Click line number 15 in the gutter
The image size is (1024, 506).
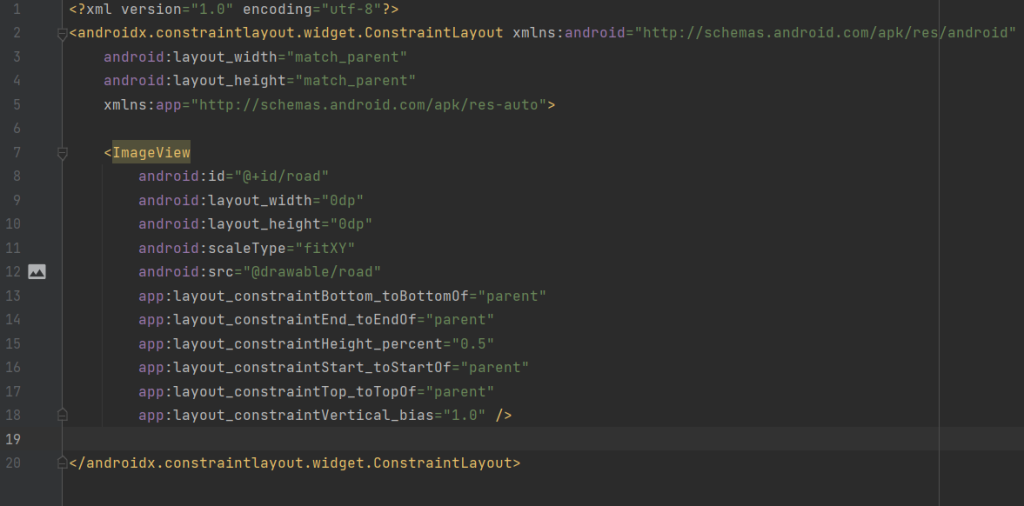point(14,343)
